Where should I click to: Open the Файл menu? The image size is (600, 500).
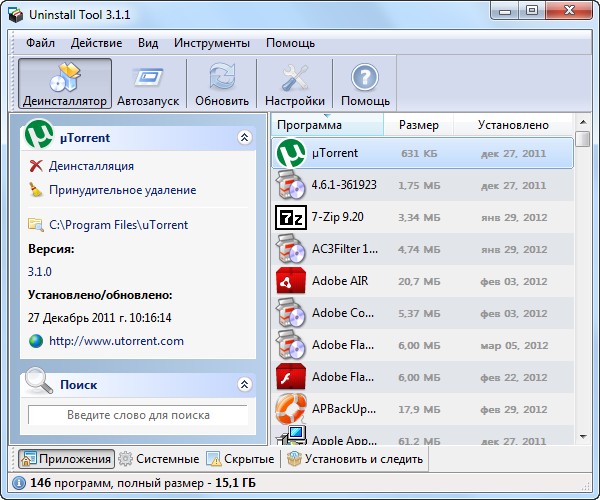pos(41,43)
